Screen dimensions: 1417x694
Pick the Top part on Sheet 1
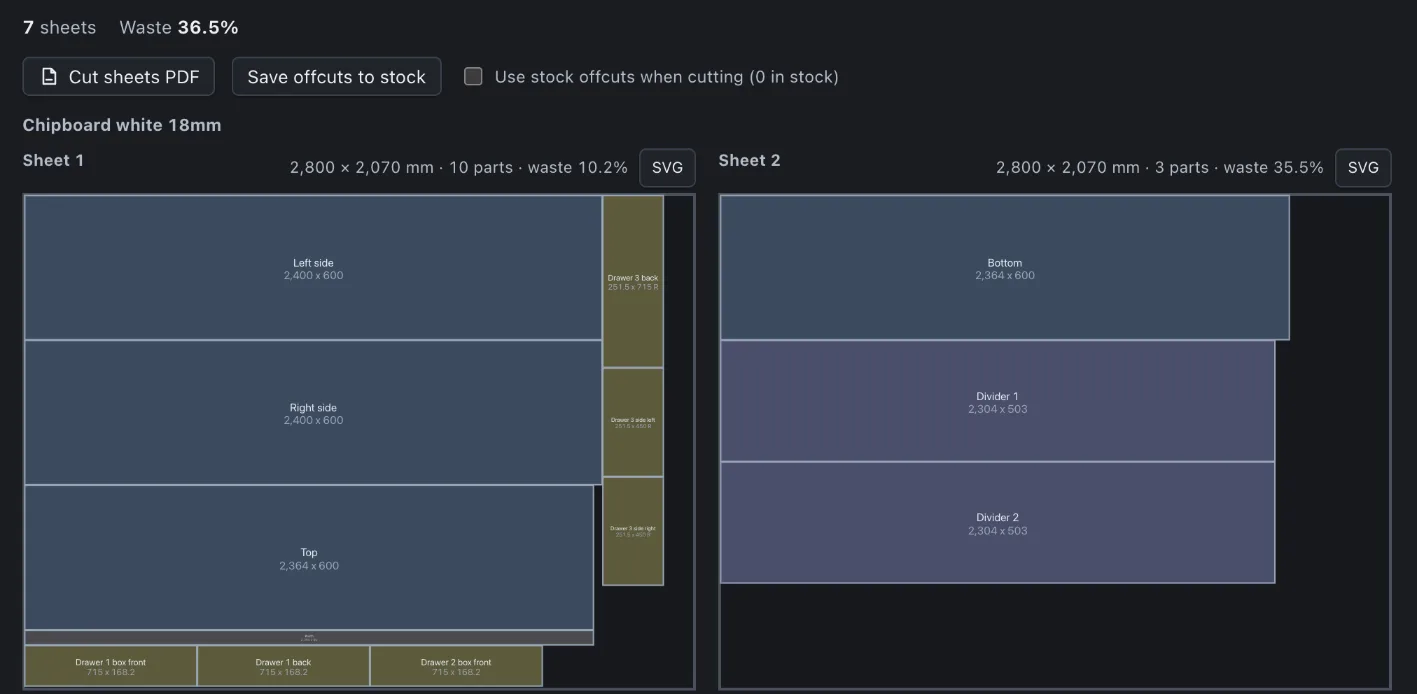pyautogui.click(x=309, y=558)
